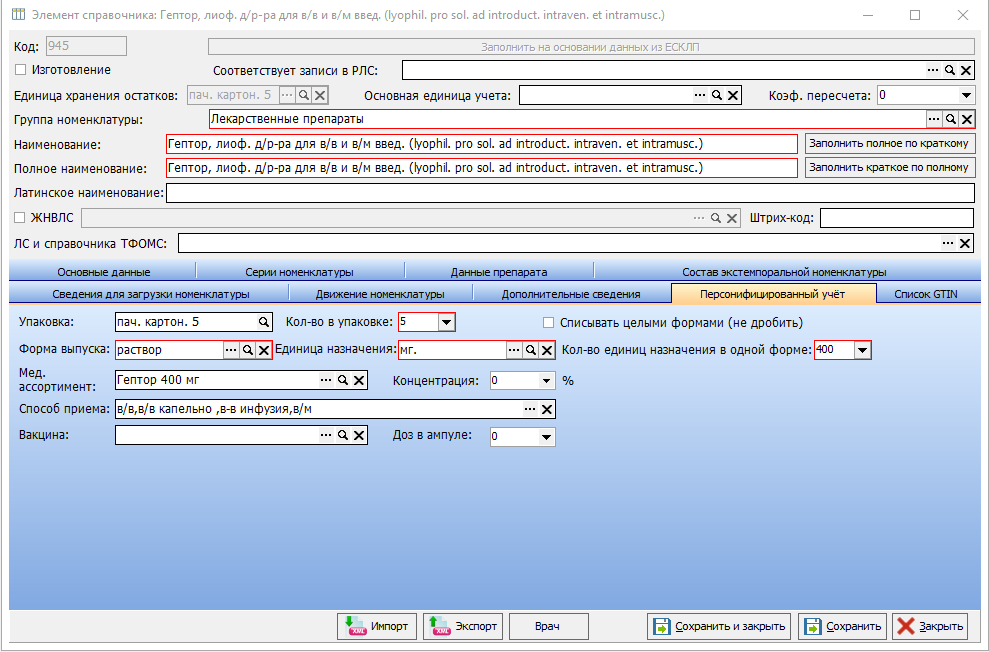Open the Список GTIN tab
The image size is (989, 652).
click(926, 294)
